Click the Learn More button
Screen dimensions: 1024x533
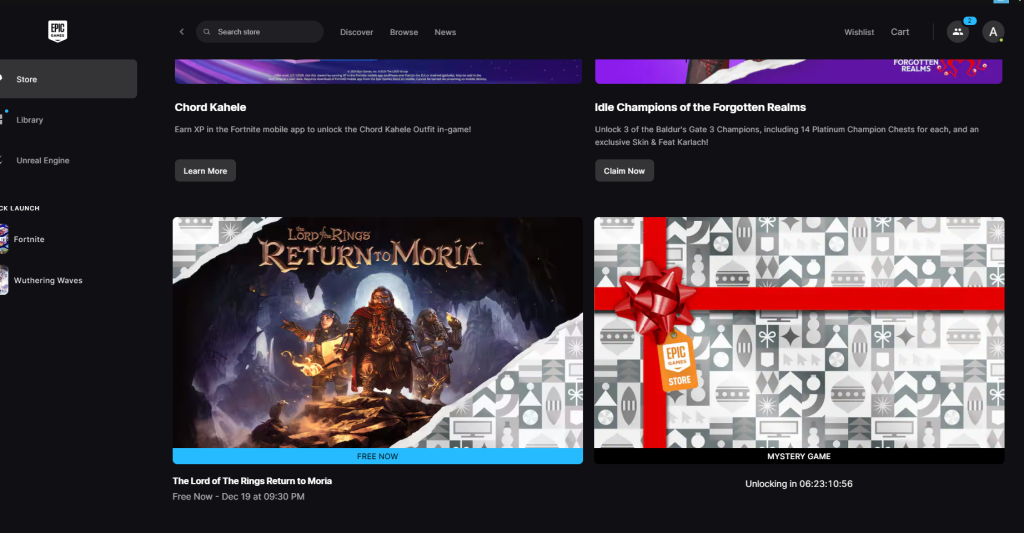tap(205, 170)
